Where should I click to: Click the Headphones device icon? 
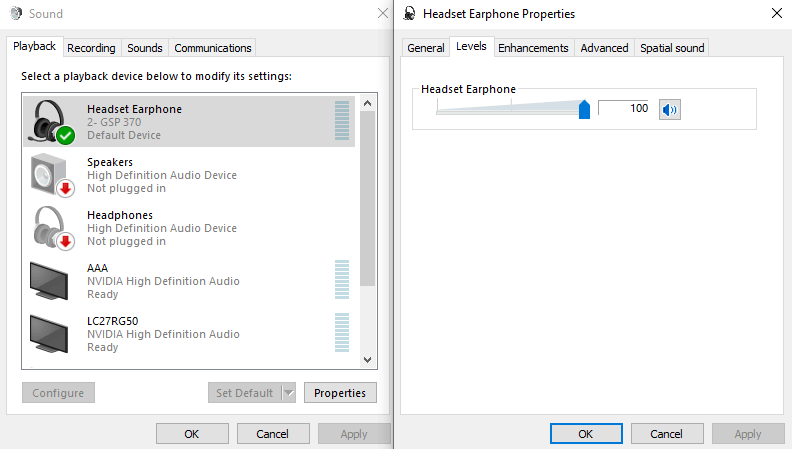coord(52,227)
